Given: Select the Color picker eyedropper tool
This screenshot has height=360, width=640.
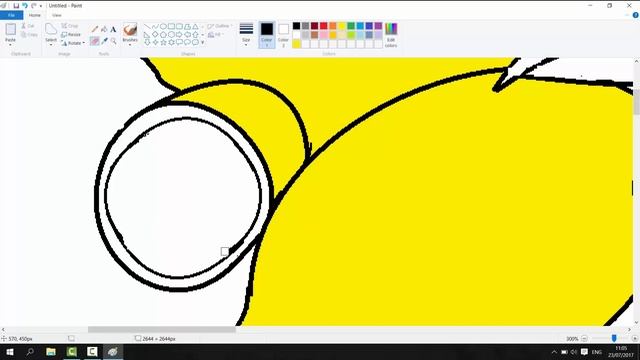Looking at the screenshot, I should click(104, 41).
